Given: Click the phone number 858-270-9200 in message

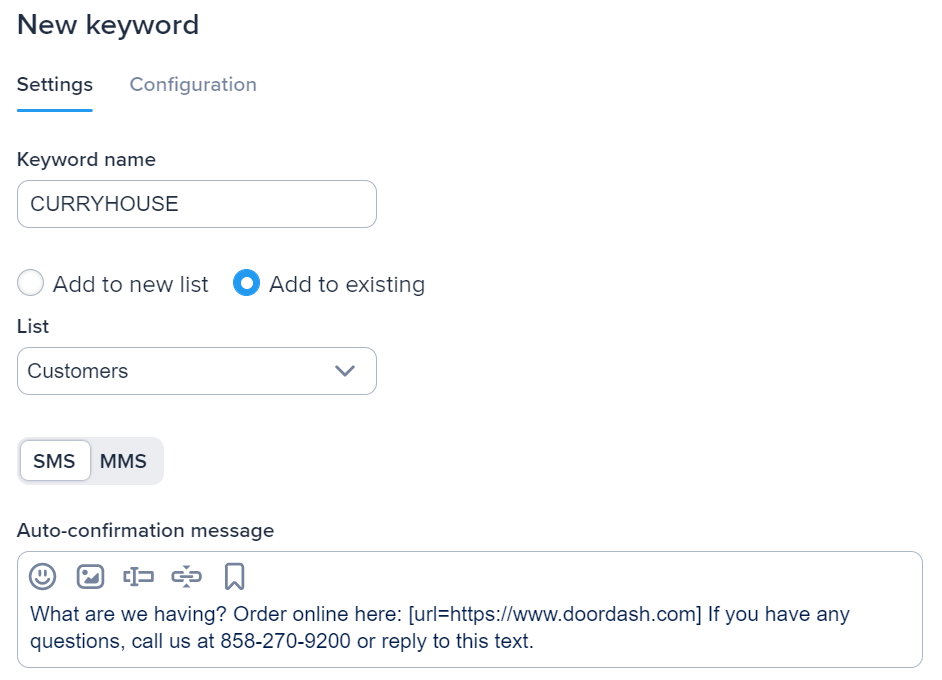Looking at the screenshot, I should [286, 641].
